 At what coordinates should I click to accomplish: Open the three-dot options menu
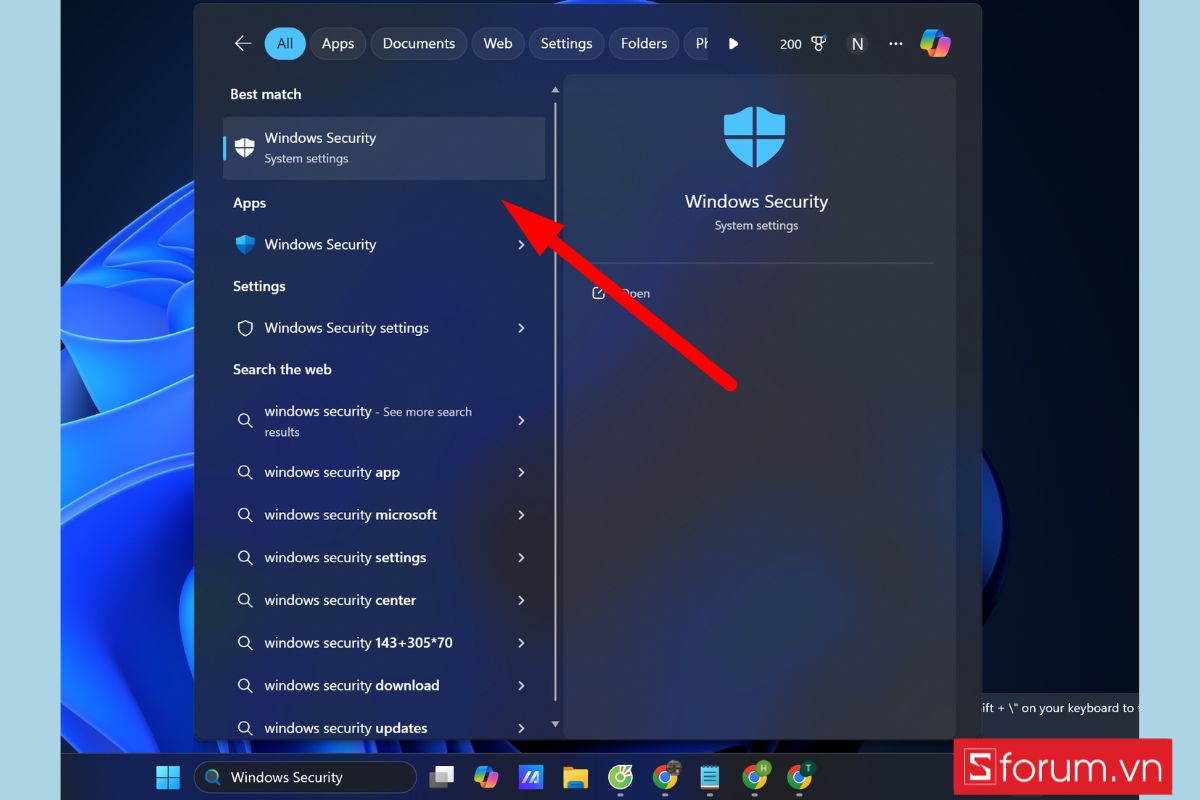pyautogui.click(x=896, y=43)
